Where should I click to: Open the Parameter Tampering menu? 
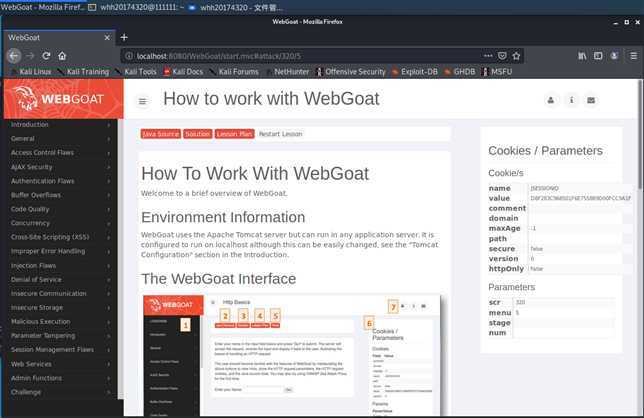coord(60,335)
